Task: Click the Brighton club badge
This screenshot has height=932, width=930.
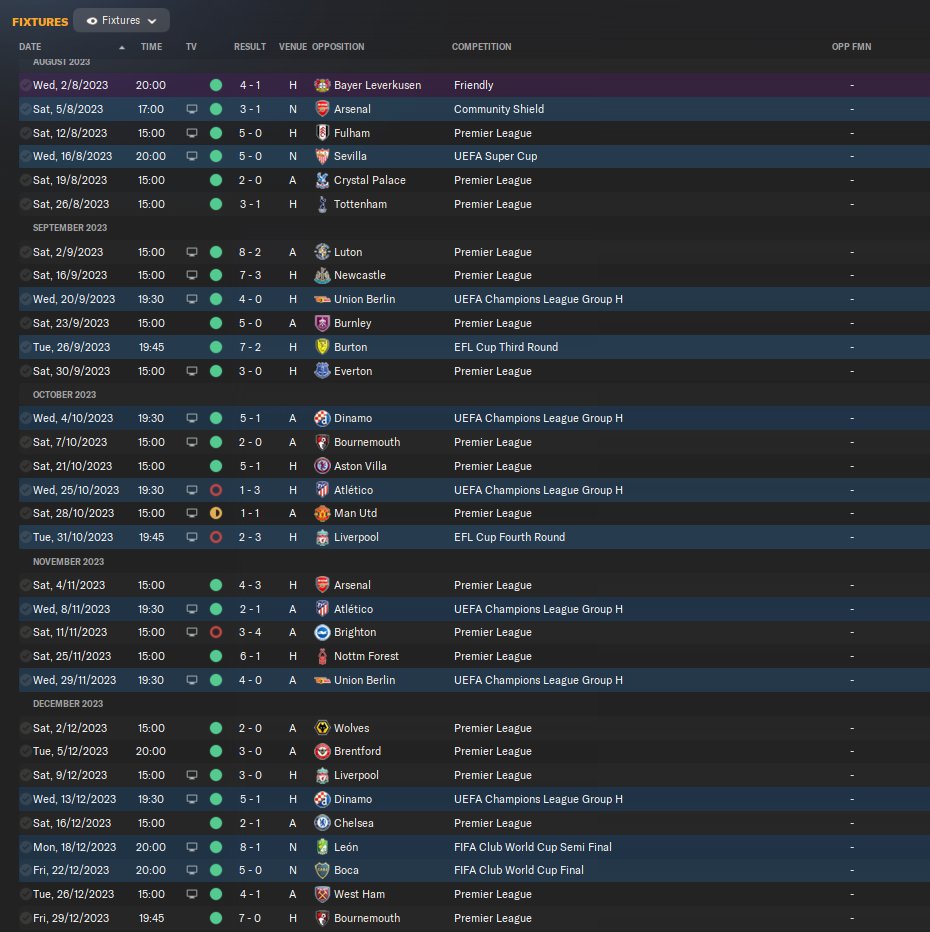Action: click(x=322, y=632)
